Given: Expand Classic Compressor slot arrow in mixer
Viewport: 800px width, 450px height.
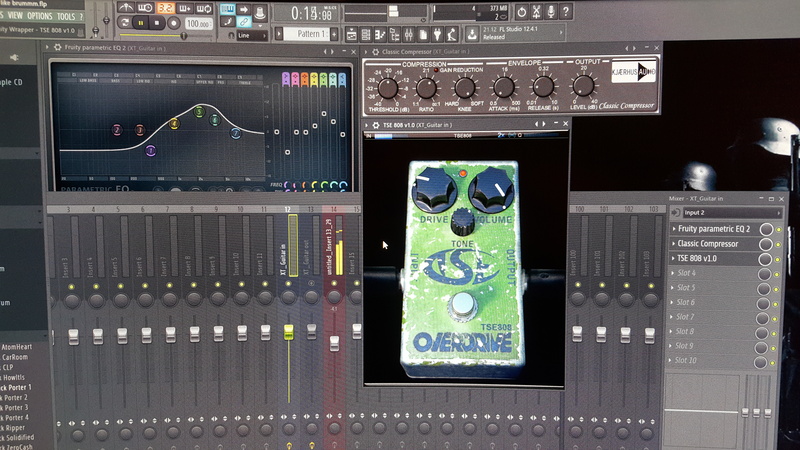Looking at the screenshot, I should 673,244.
